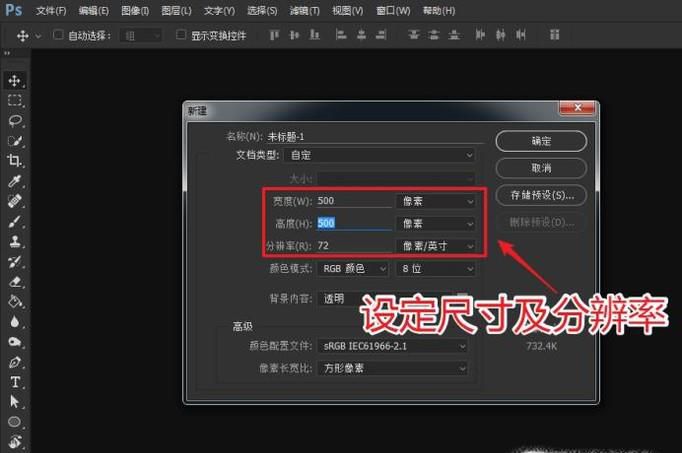Click the 分辨率(R) field showing 72
The height and width of the screenshot is (453, 682).
[354, 246]
